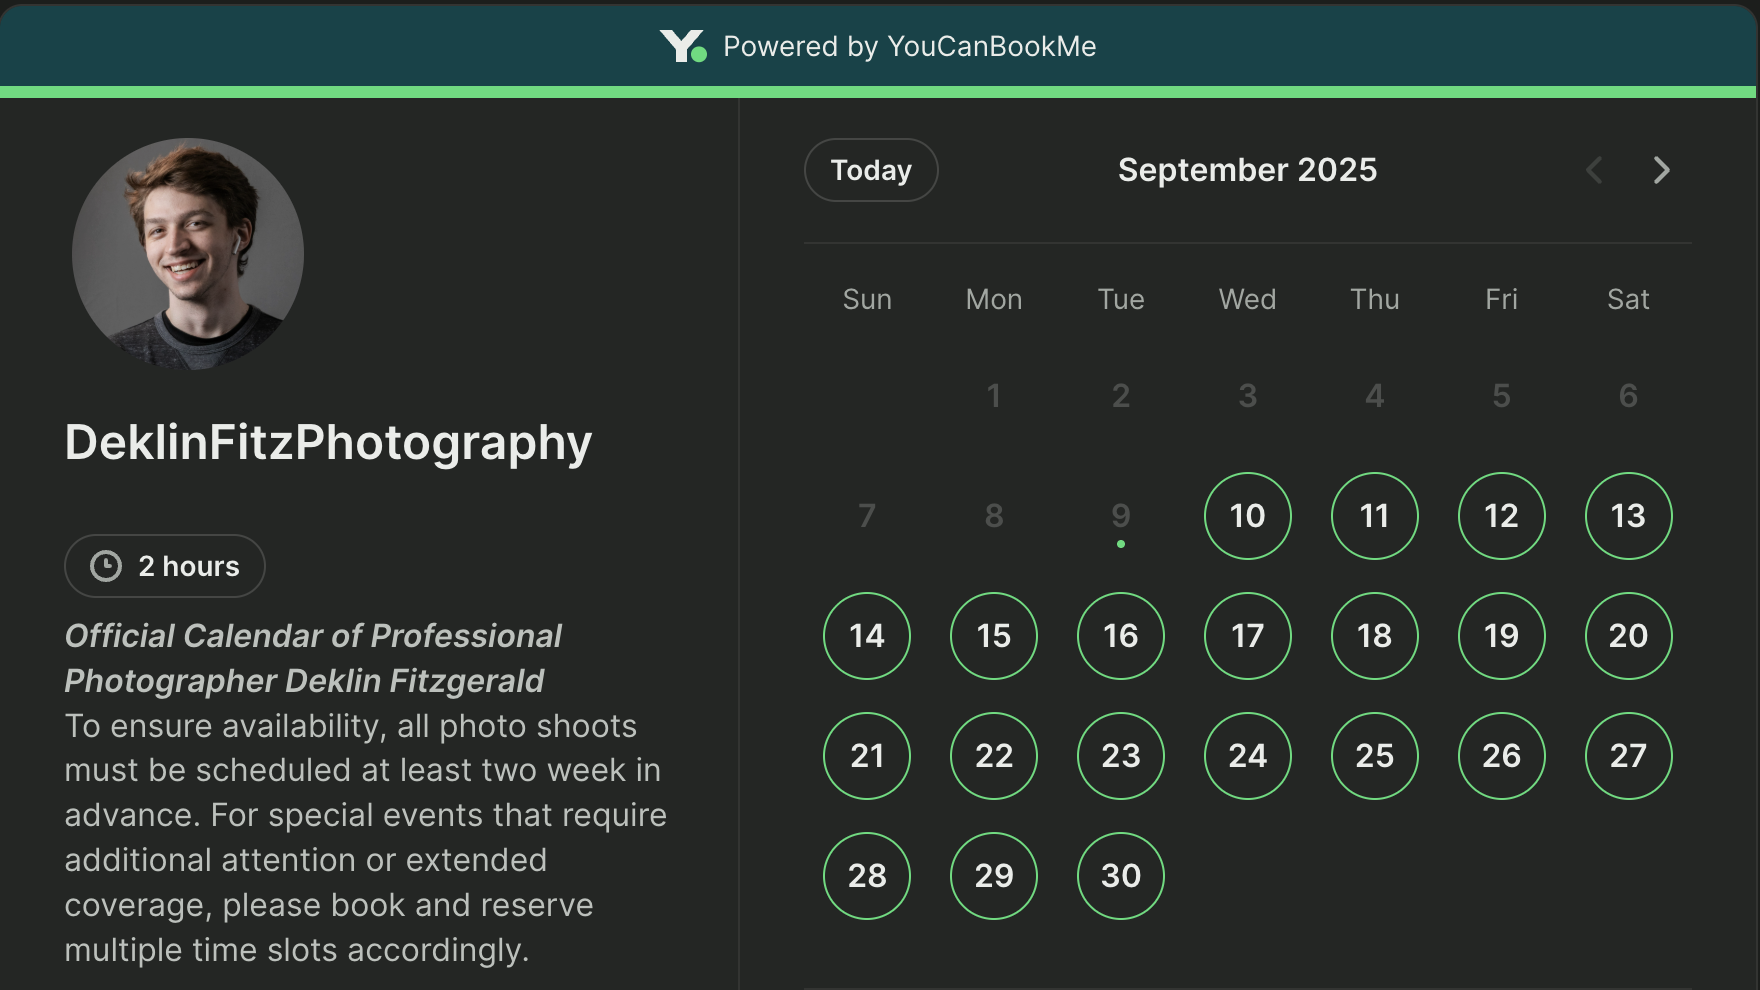Pick Monday September 22
1760x990 pixels.
pyautogui.click(x=993, y=756)
